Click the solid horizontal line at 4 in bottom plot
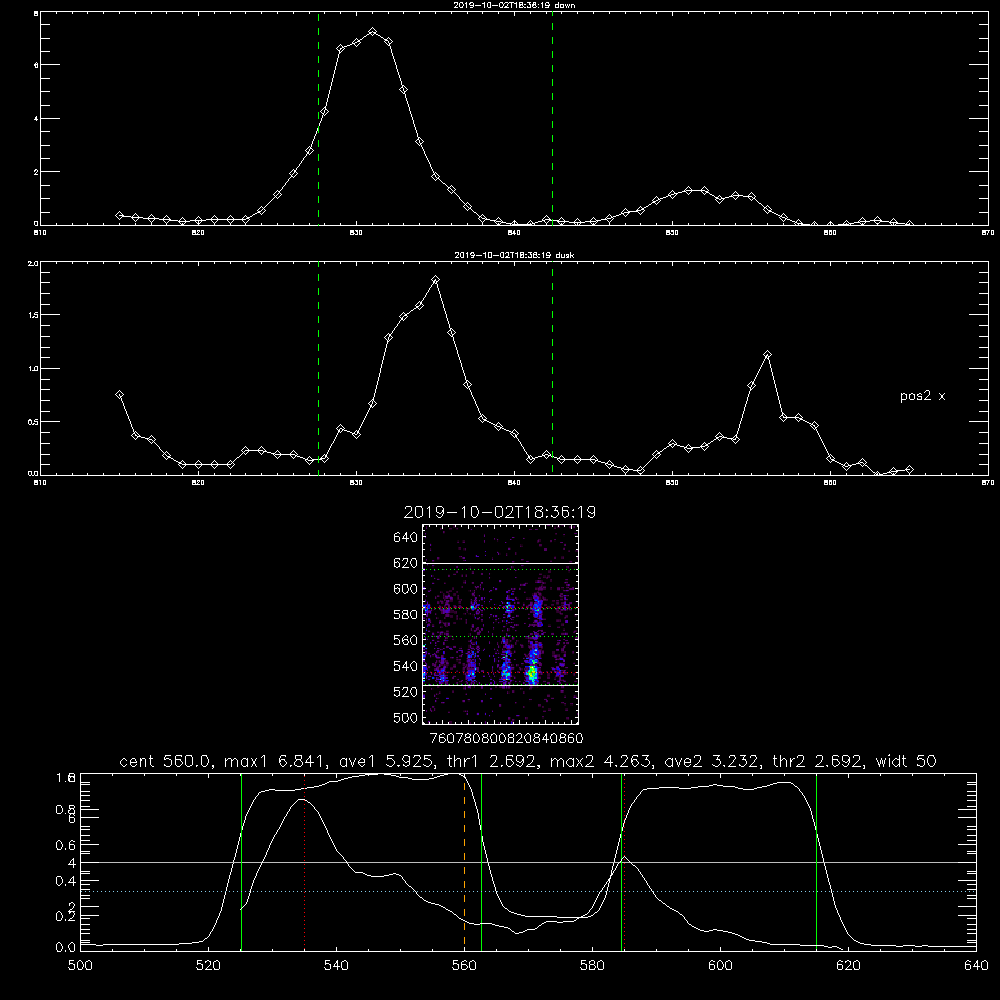1000x1000 pixels. point(528,862)
